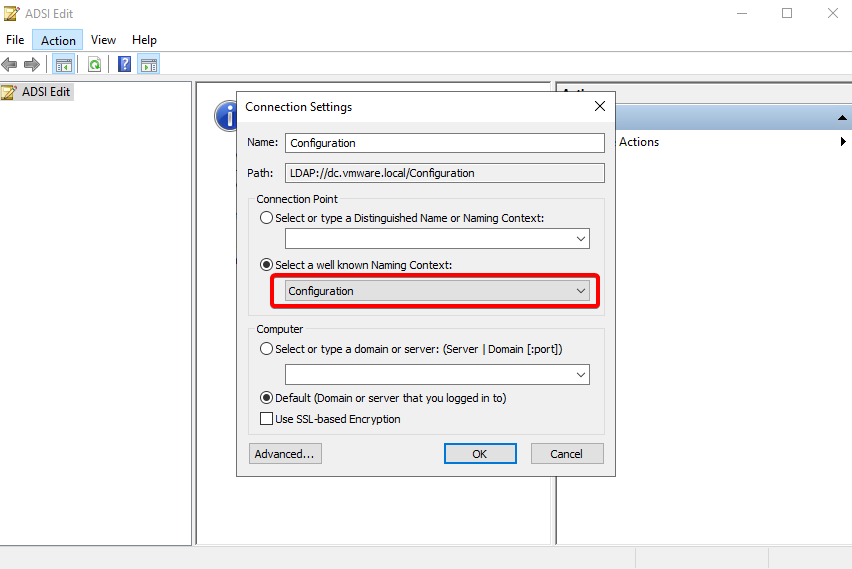This screenshot has height=569, width=852.
Task: Select ADSI Edit root node in tree
Action: click(45, 92)
